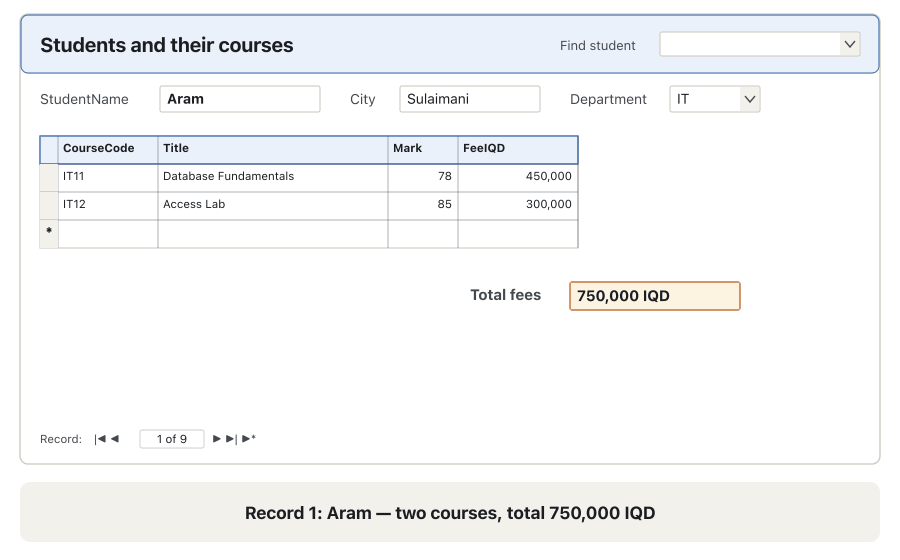
Task: Go to next record arrow
Action: click(216, 439)
